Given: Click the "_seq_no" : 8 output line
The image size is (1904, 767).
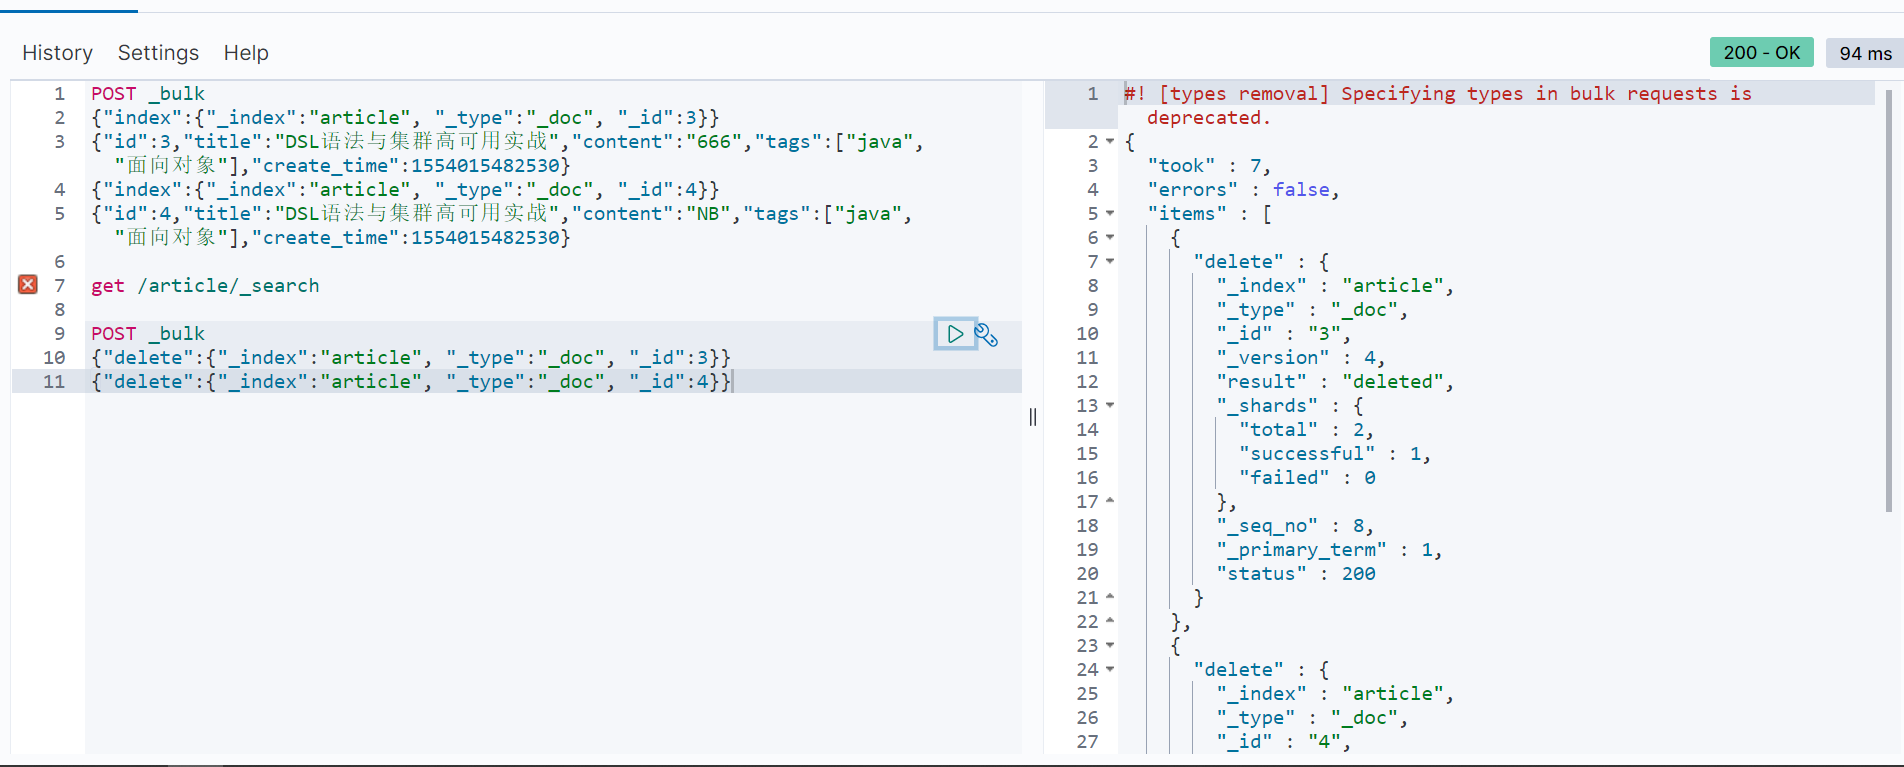Looking at the screenshot, I should coord(1295,526).
